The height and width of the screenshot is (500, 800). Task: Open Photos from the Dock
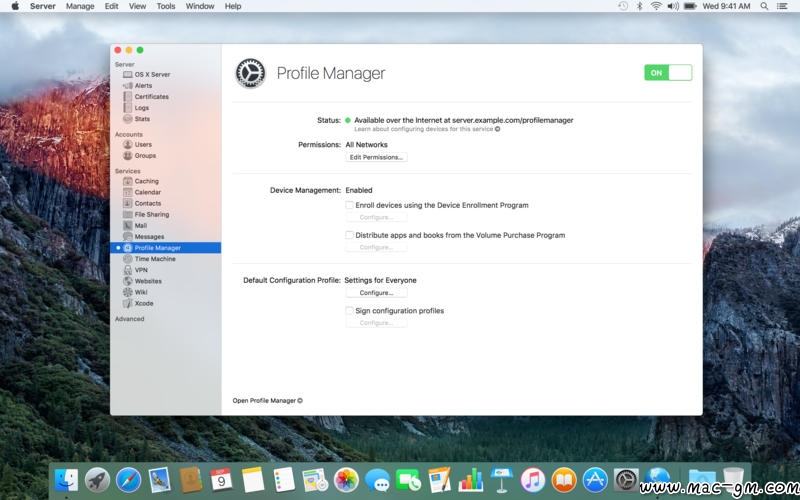346,480
